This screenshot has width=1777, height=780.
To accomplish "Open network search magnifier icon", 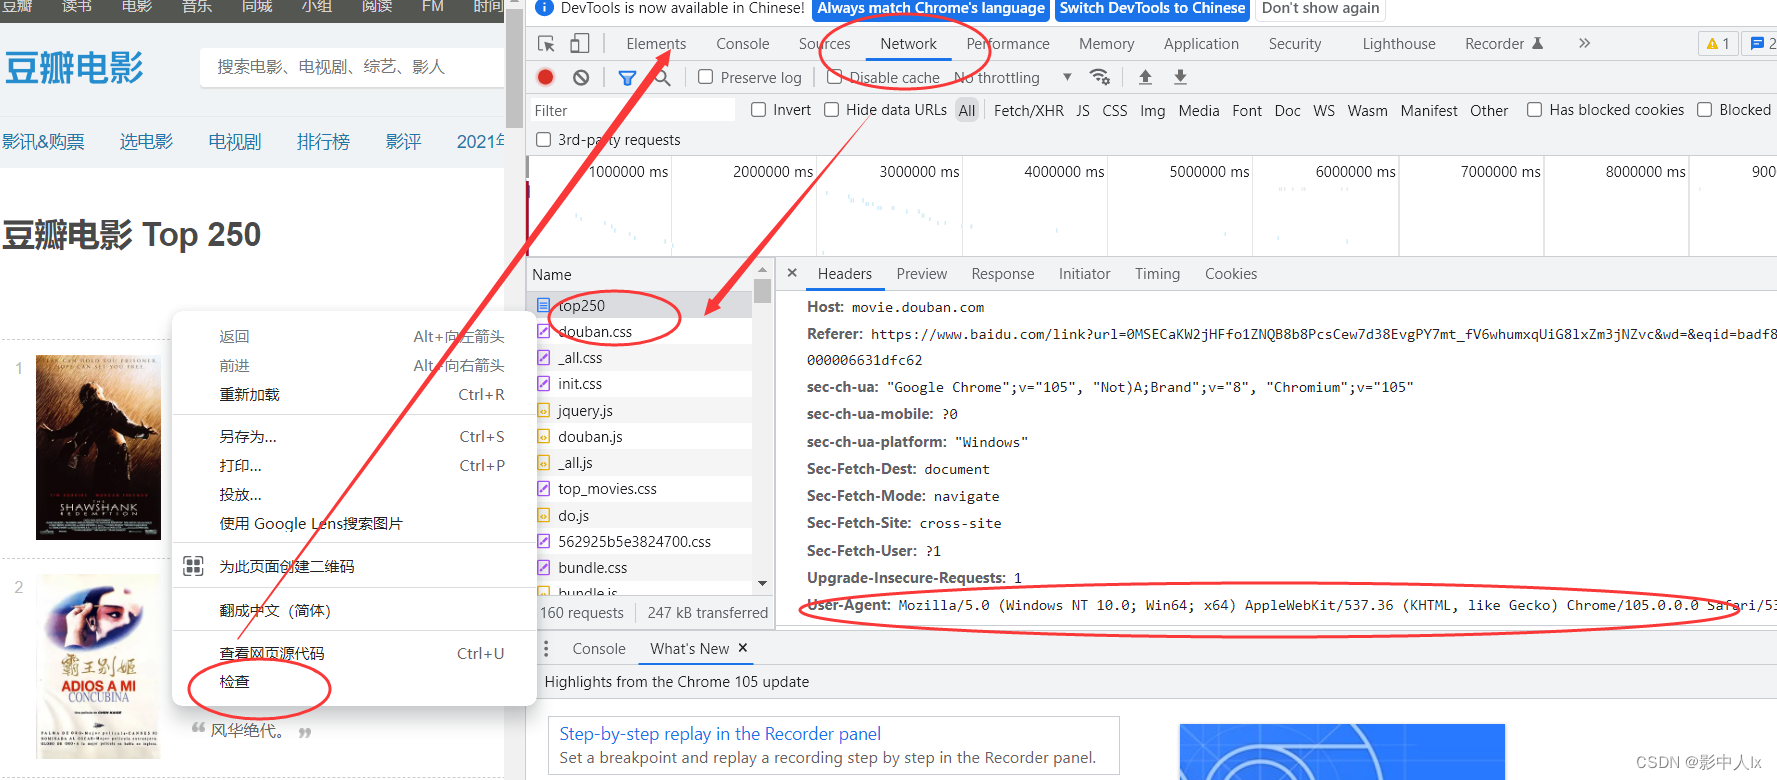I will click(662, 77).
